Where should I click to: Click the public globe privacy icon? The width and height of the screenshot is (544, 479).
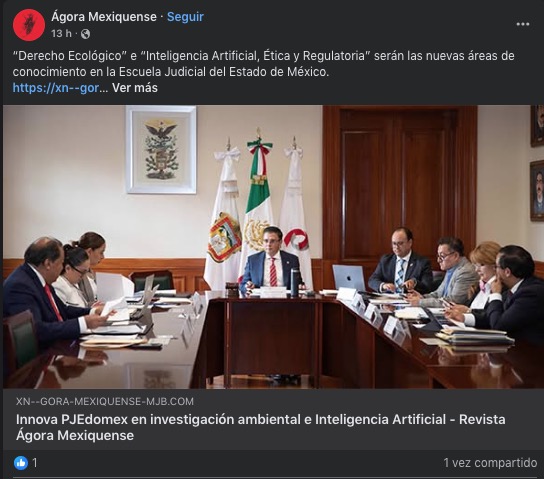pyautogui.click(x=85, y=34)
